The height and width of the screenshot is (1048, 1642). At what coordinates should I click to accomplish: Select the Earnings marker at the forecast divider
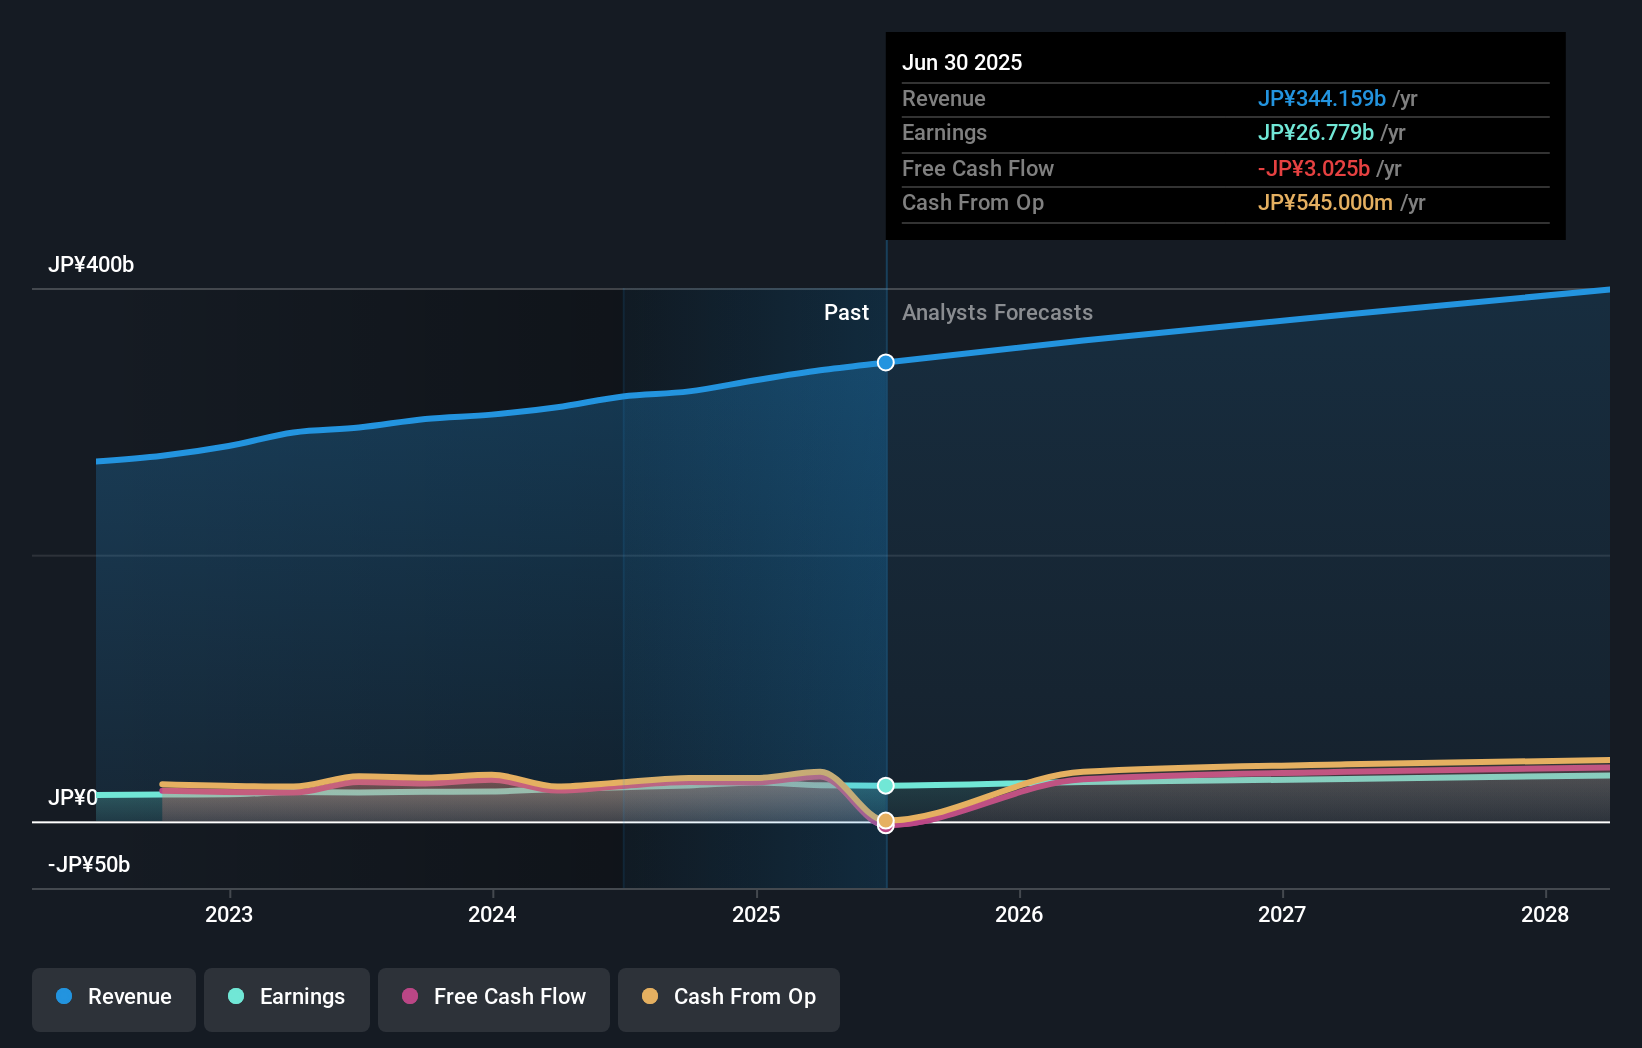(885, 785)
